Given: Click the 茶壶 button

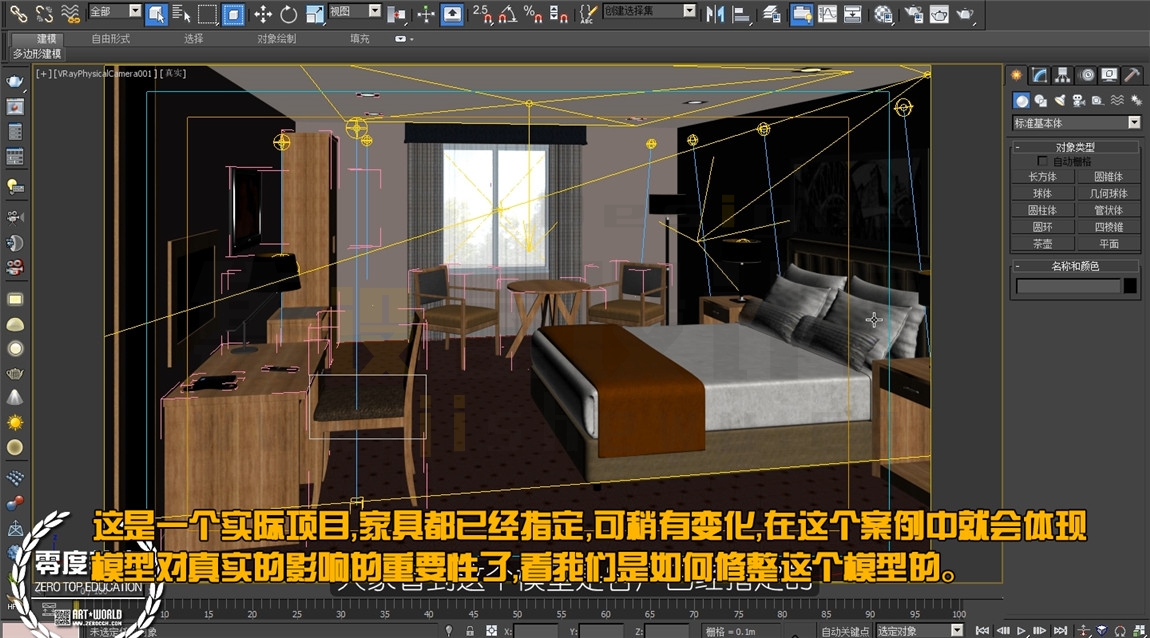Looking at the screenshot, I should pyautogui.click(x=1043, y=243).
